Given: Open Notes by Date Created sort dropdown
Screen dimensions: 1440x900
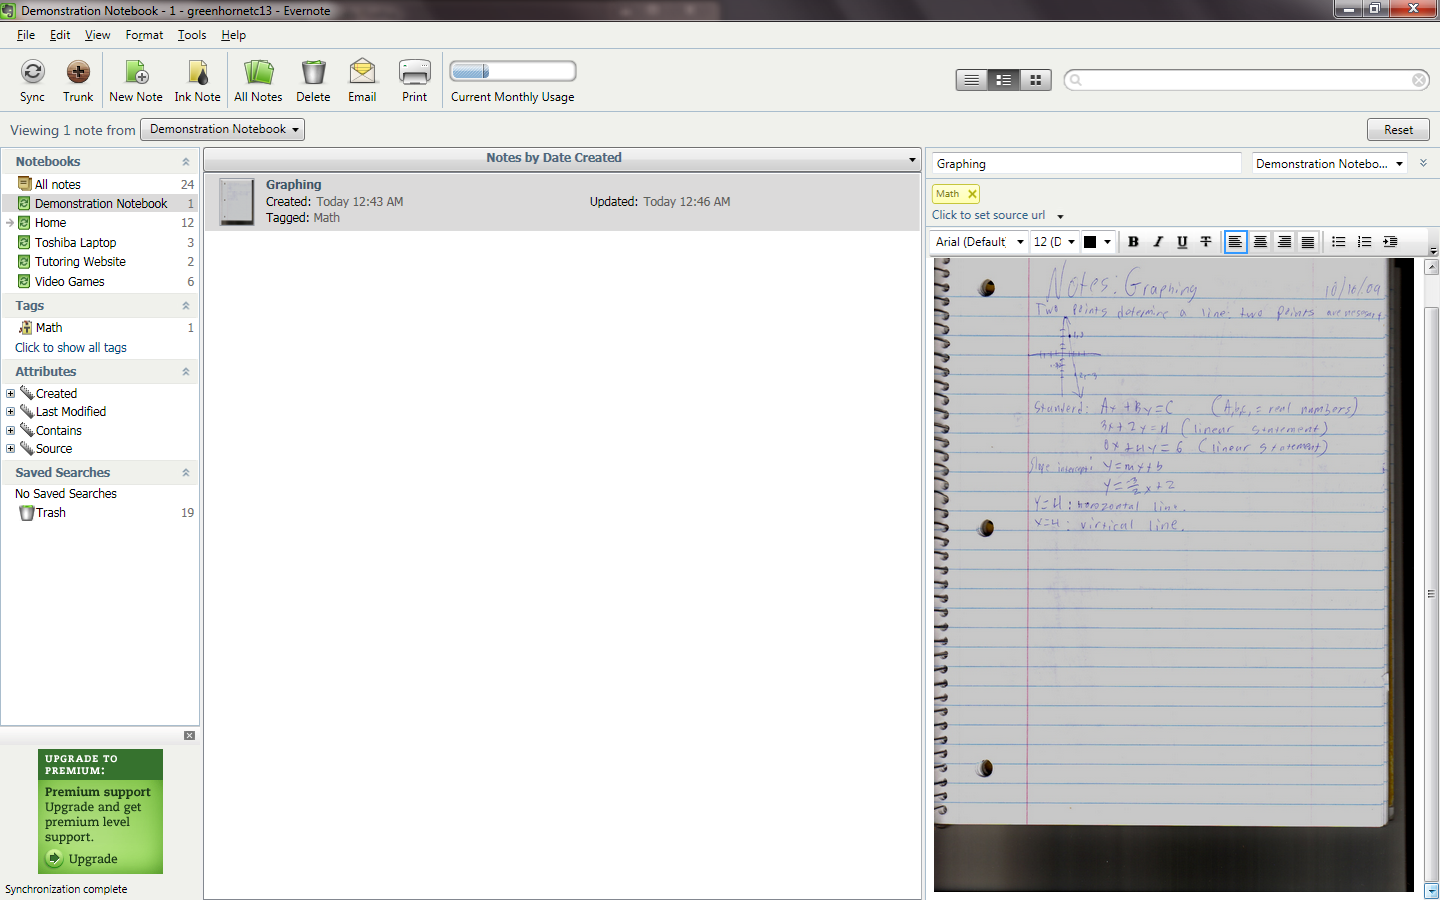Looking at the screenshot, I should coord(912,159).
